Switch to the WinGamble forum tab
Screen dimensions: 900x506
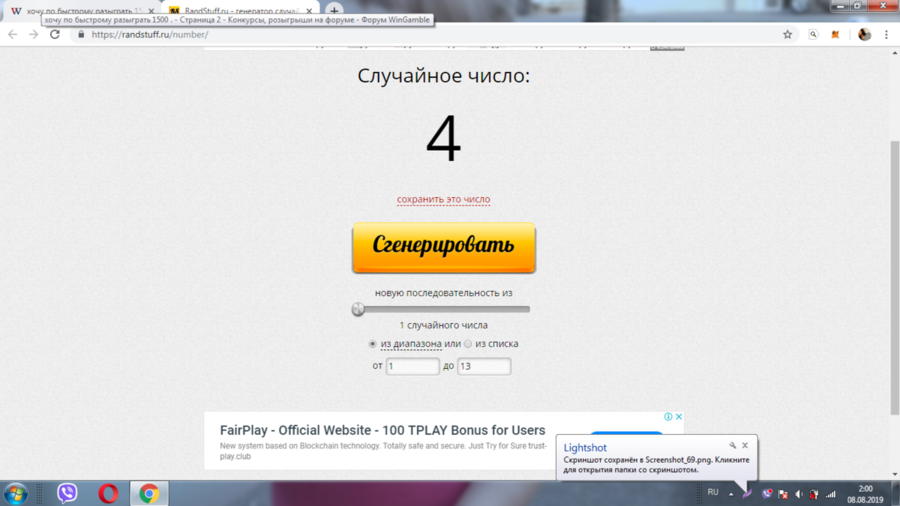point(80,11)
